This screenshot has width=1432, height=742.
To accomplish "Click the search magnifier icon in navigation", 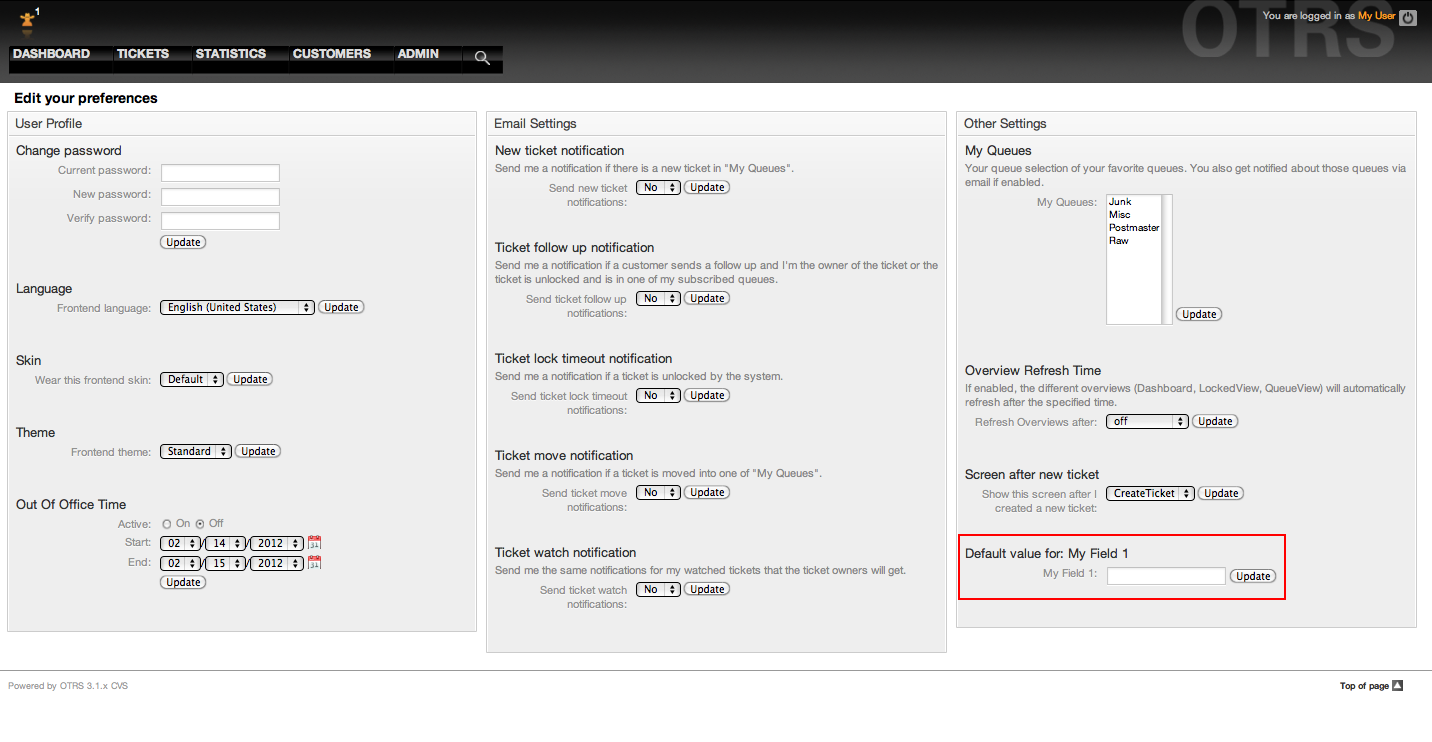I will click(482, 58).
